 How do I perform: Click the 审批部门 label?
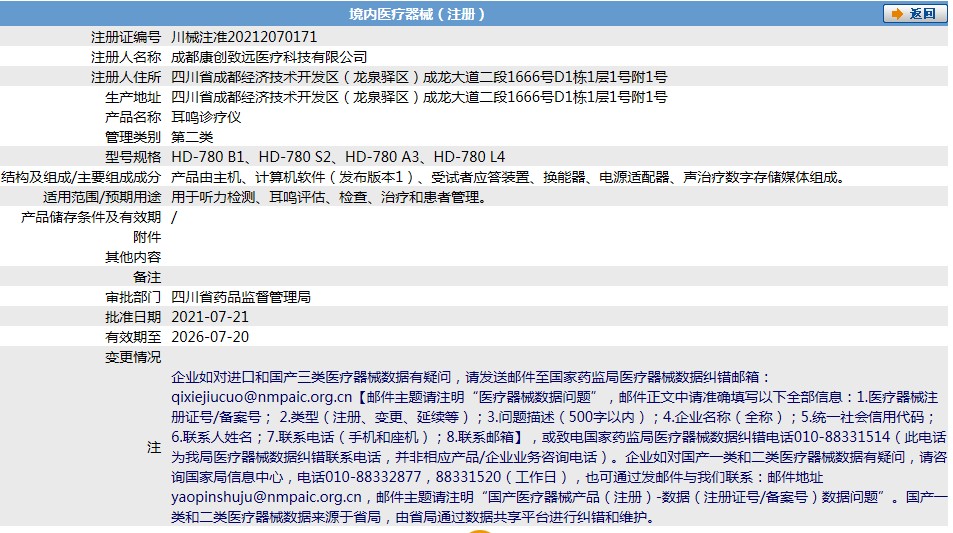pyautogui.click(x=133, y=297)
